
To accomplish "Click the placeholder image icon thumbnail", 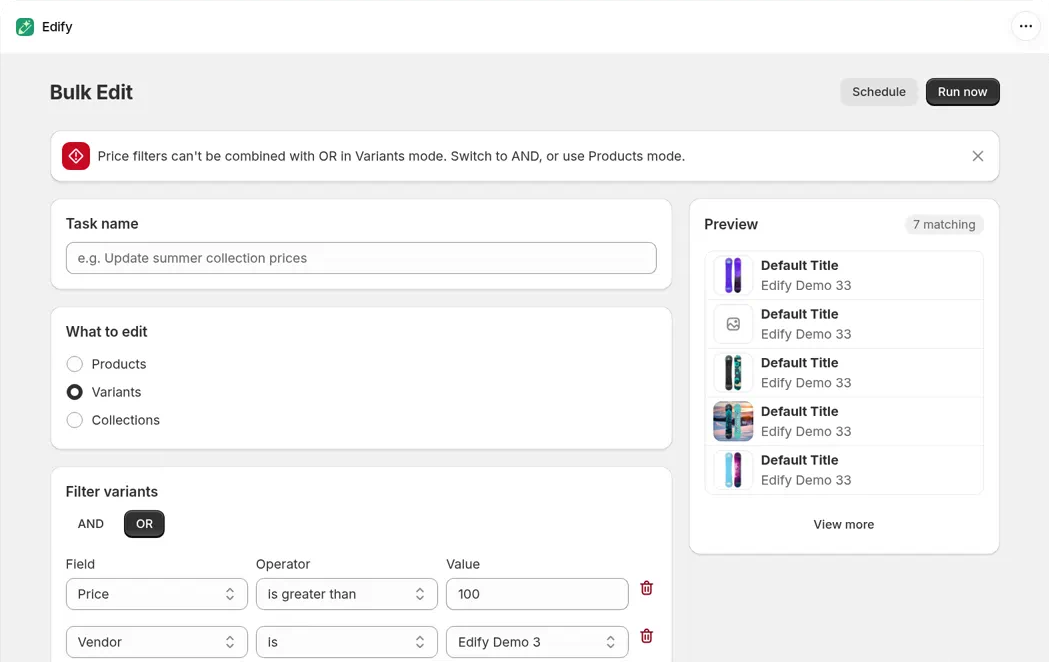I will point(733,324).
